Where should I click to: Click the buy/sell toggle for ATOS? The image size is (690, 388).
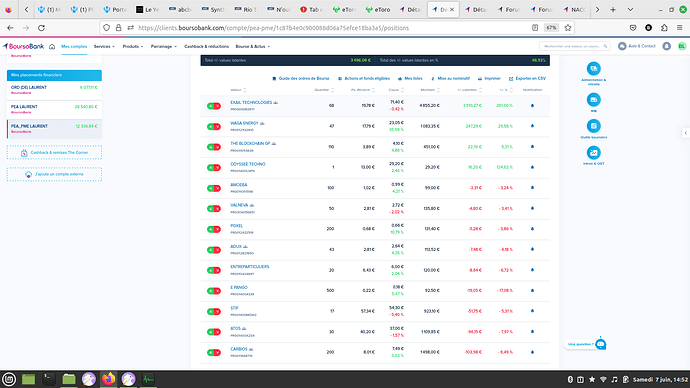click(x=214, y=332)
